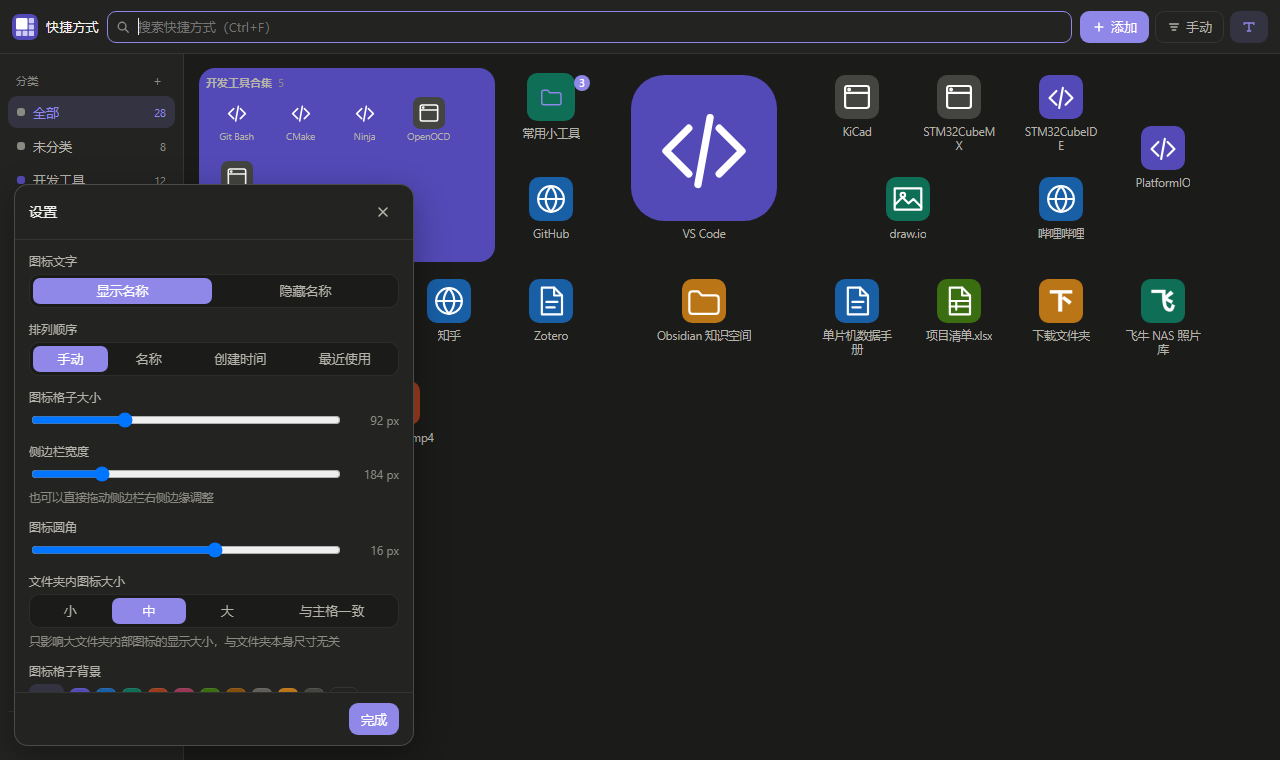The image size is (1280, 760).
Task: Click the T text-settings button in header
Action: click(x=1249, y=27)
